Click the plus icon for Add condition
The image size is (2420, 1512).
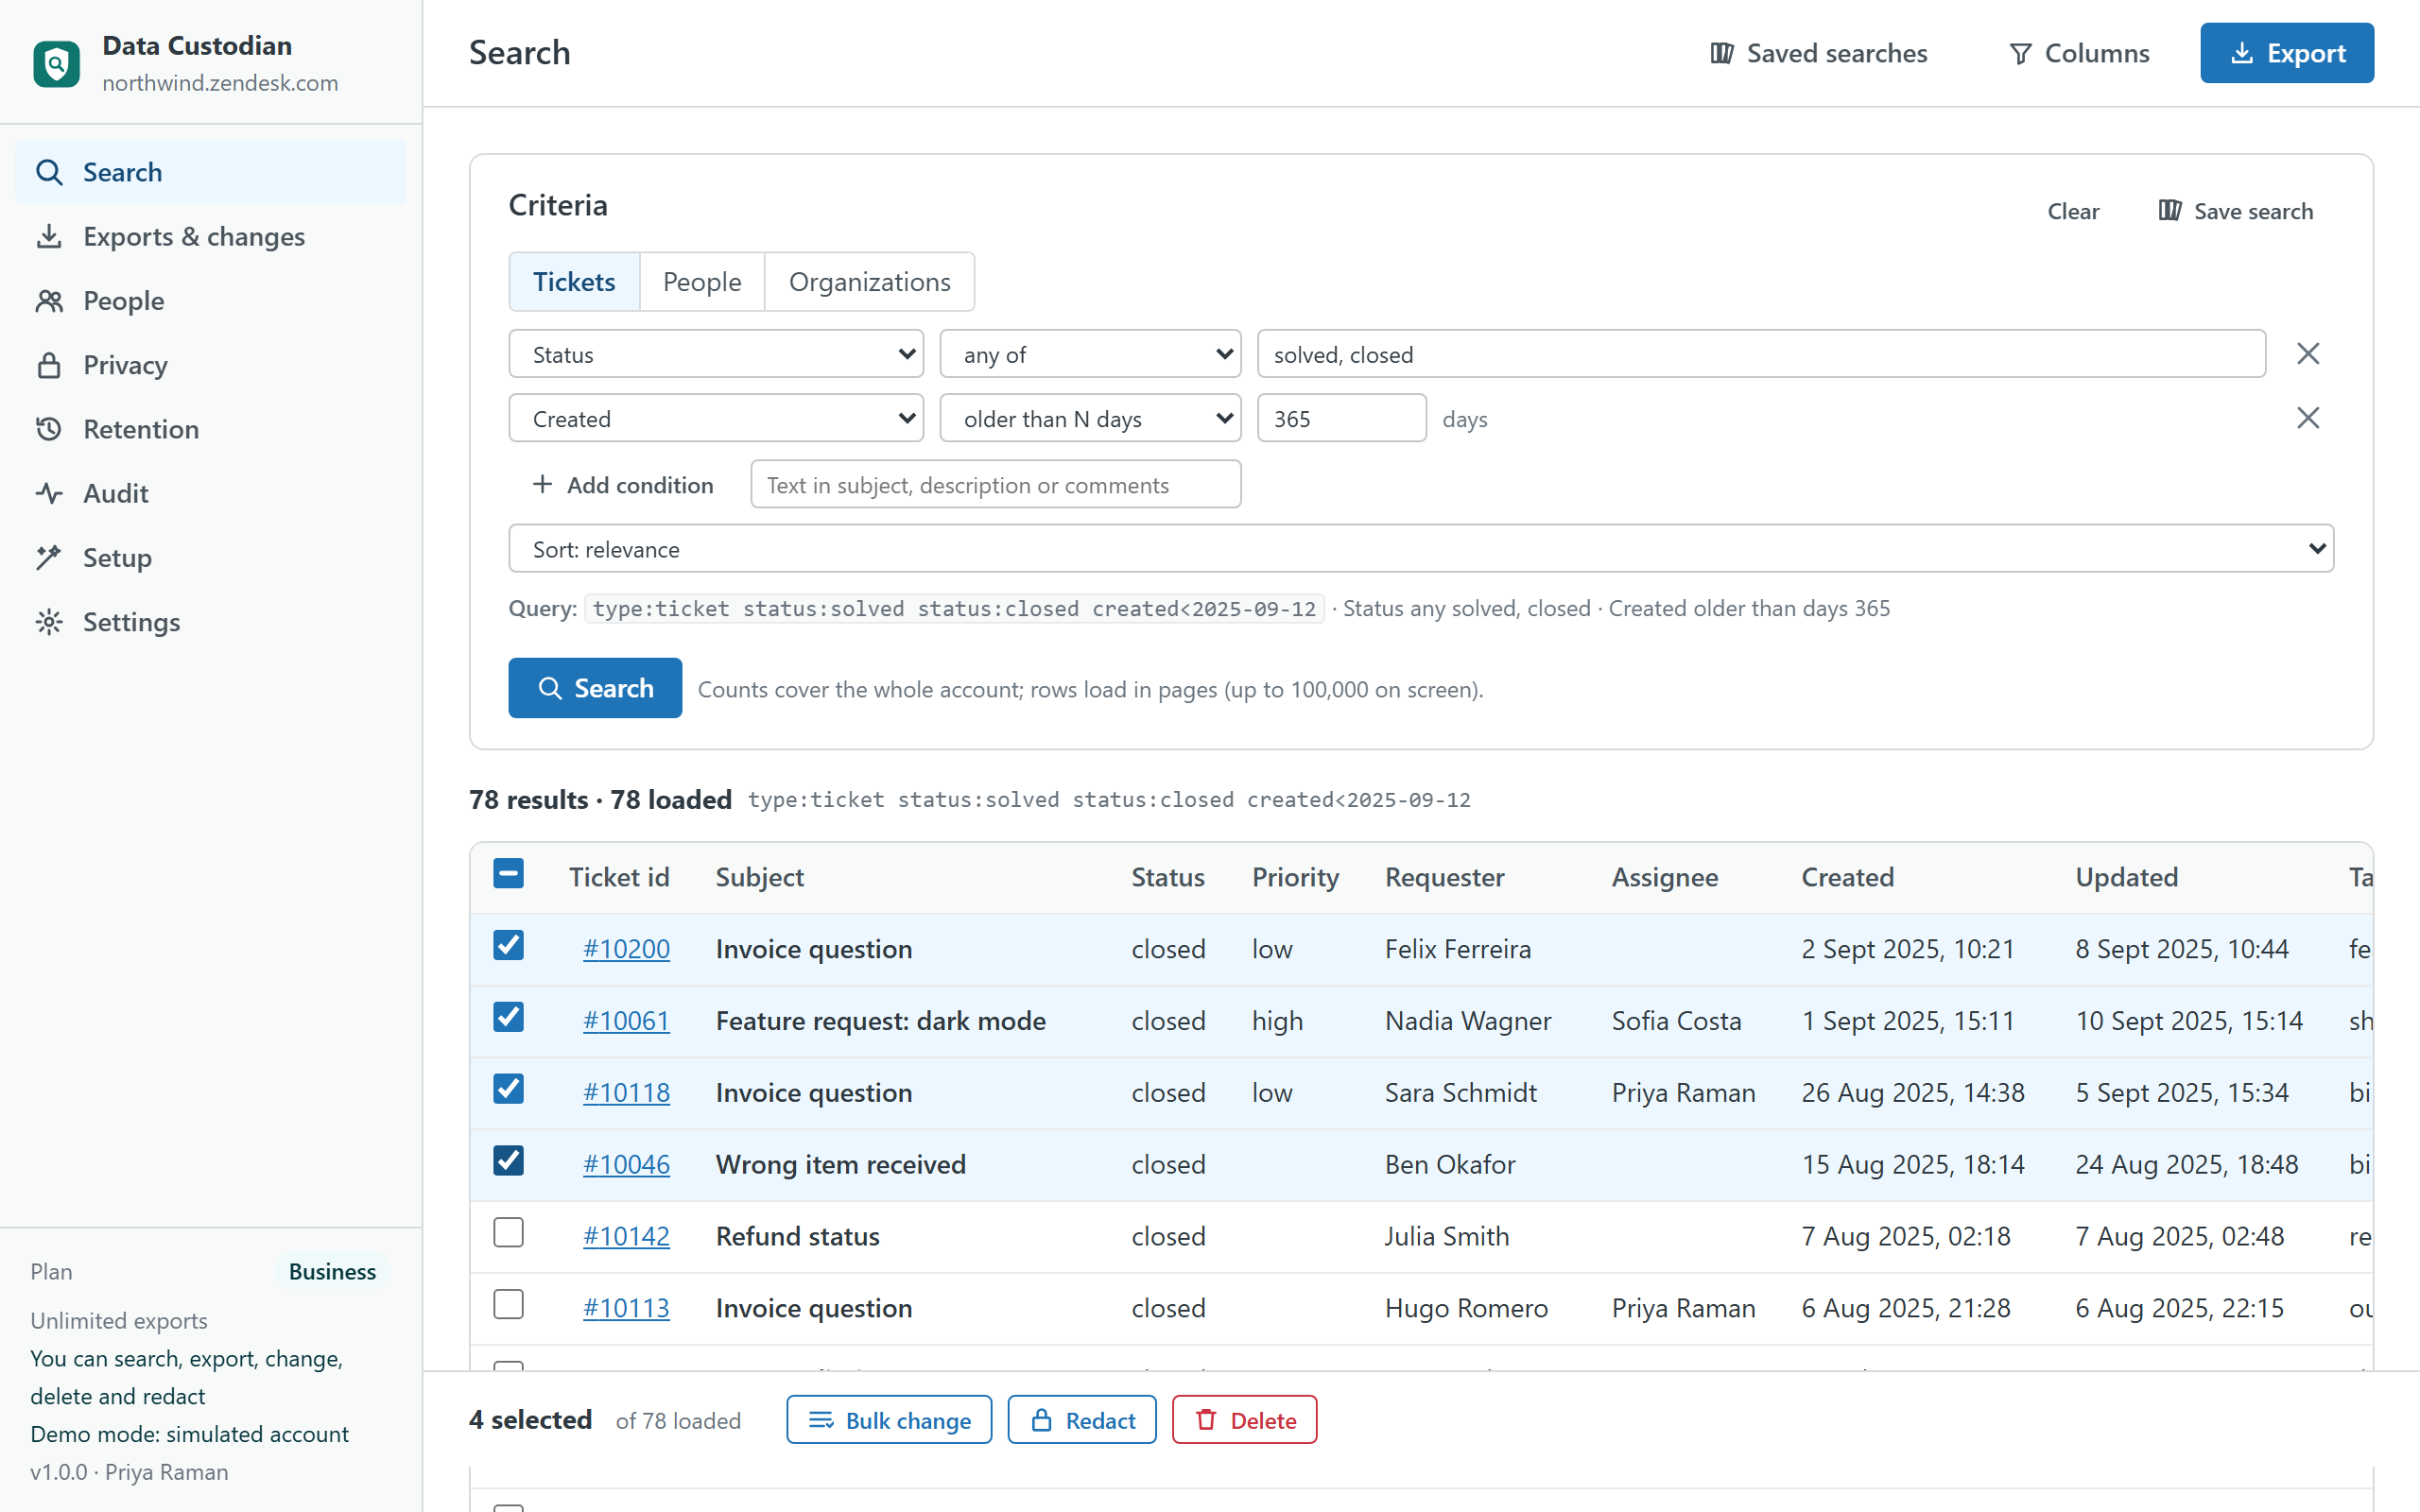(542, 484)
